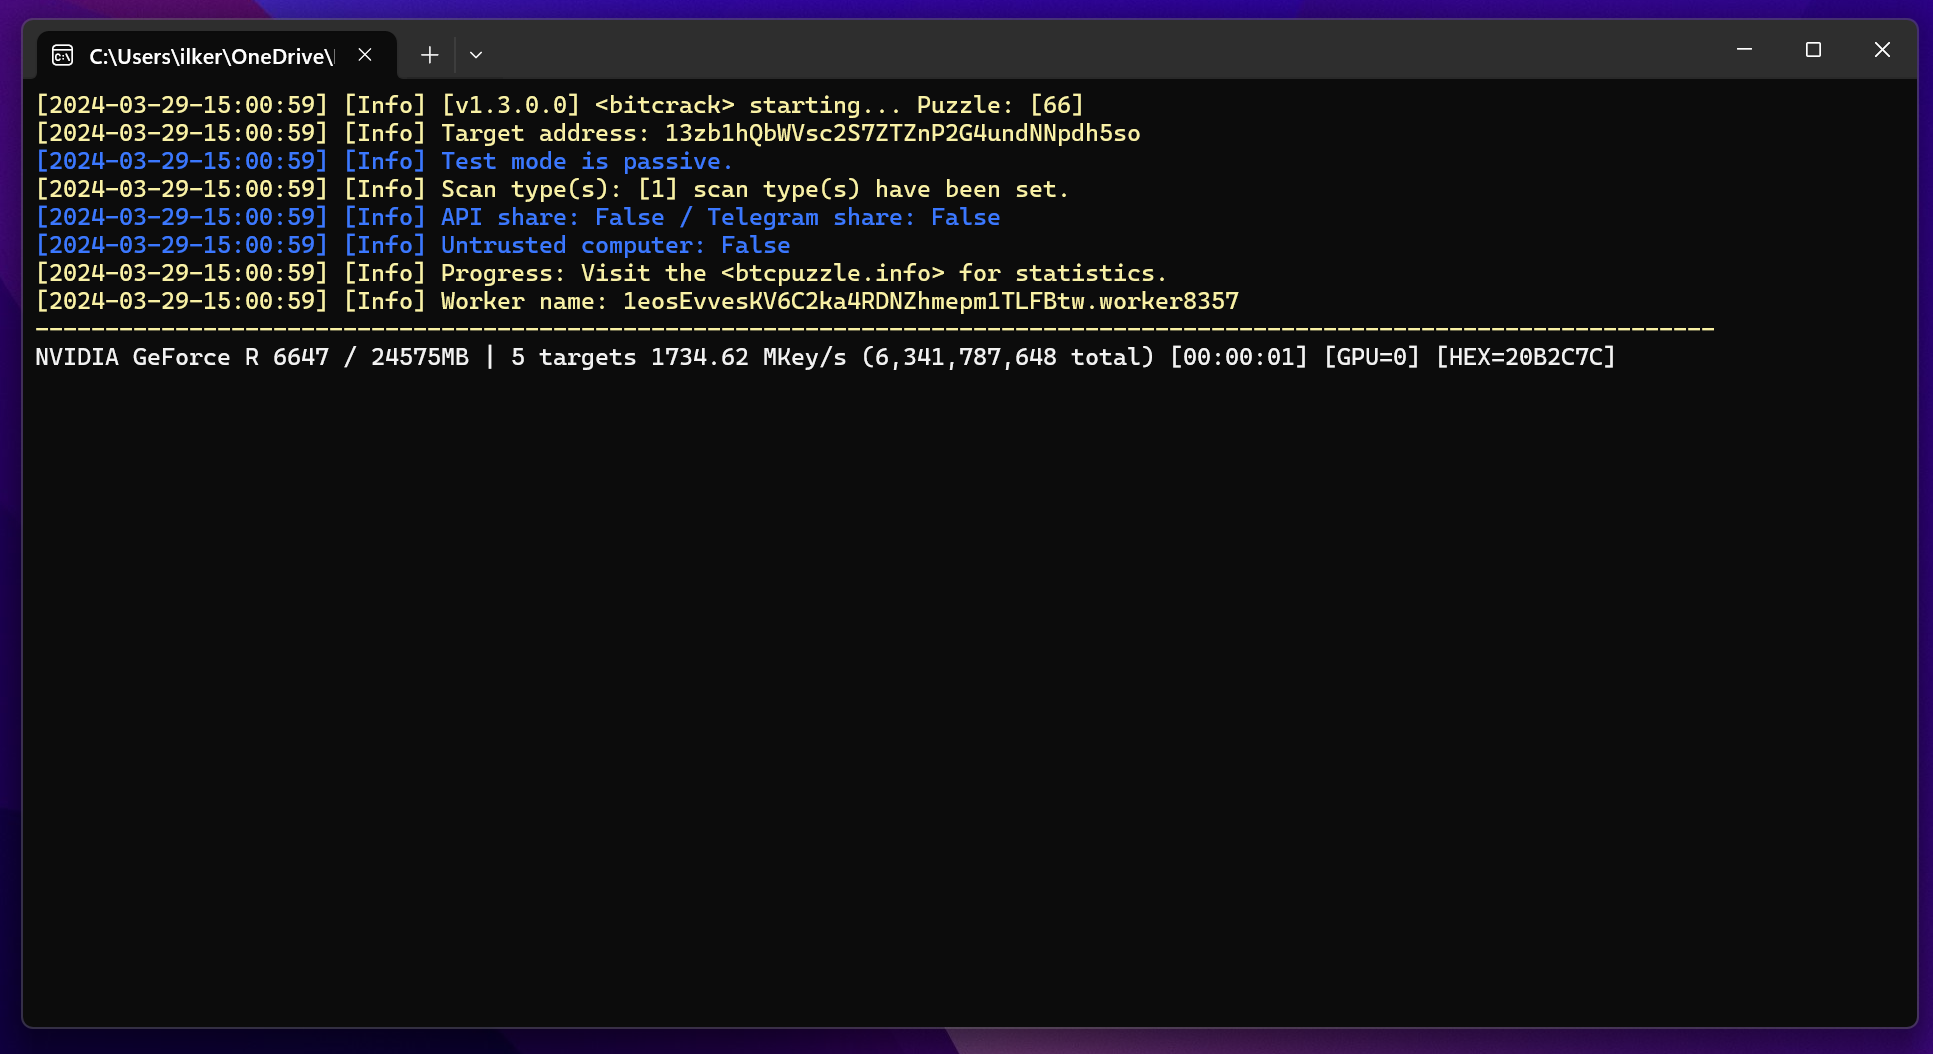Expand the new tab profile menu

click(x=476, y=55)
